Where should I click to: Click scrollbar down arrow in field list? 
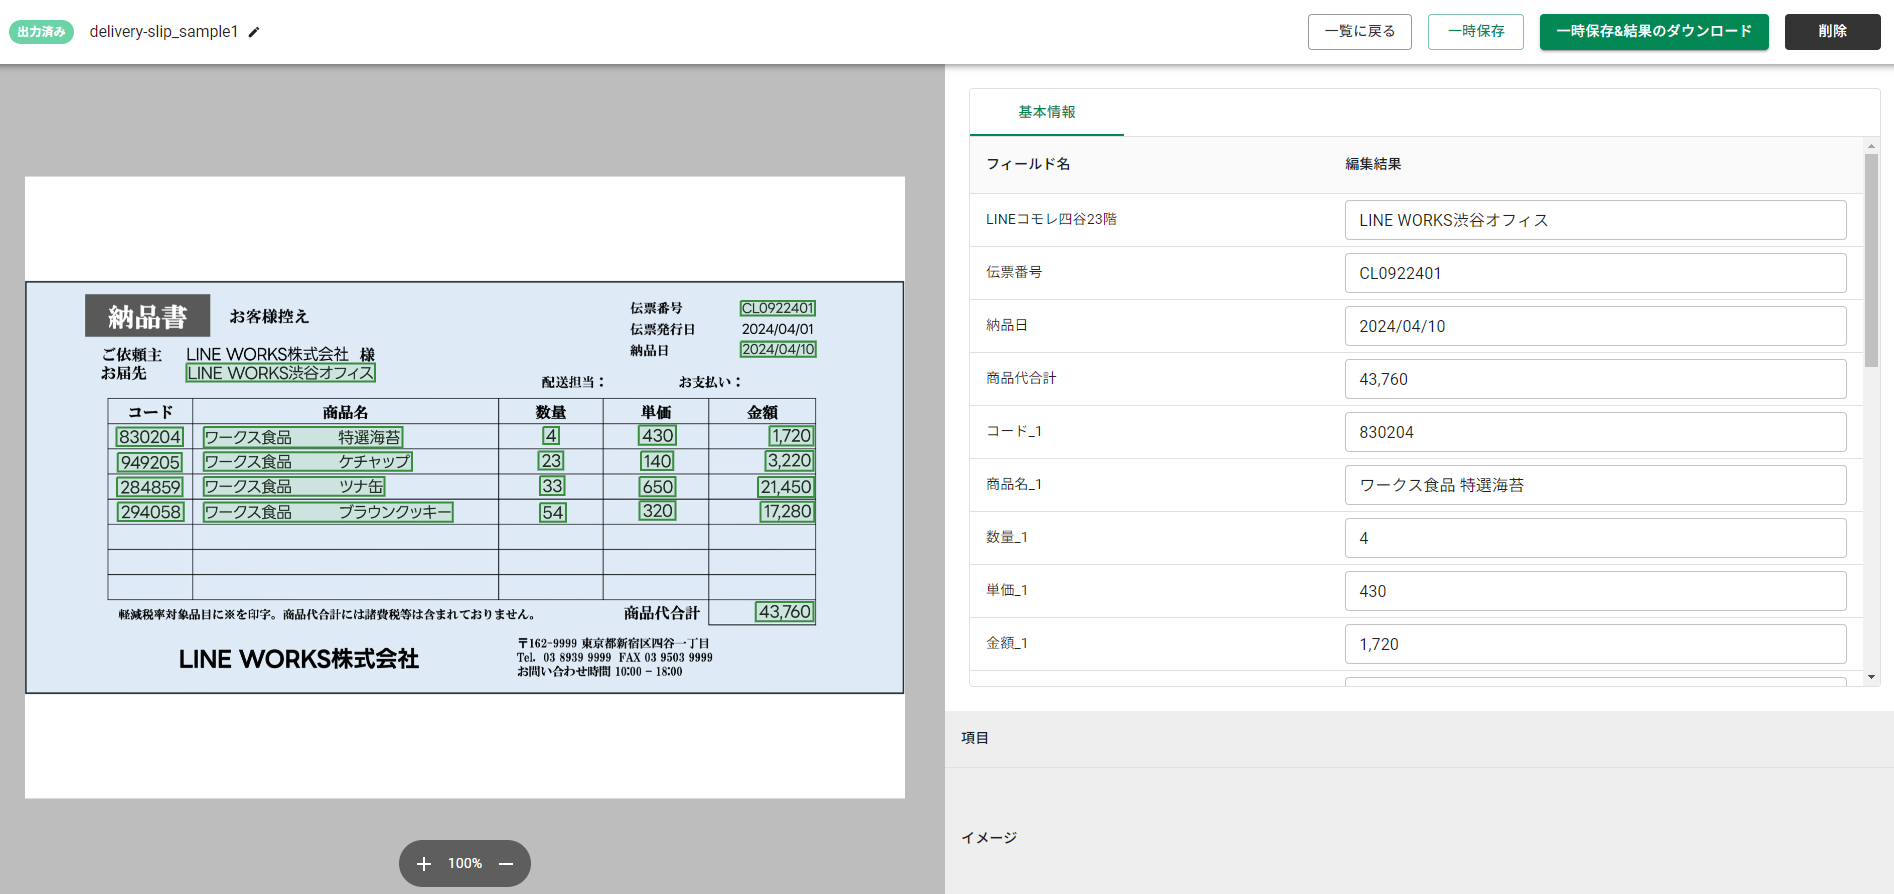pyautogui.click(x=1871, y=677)
